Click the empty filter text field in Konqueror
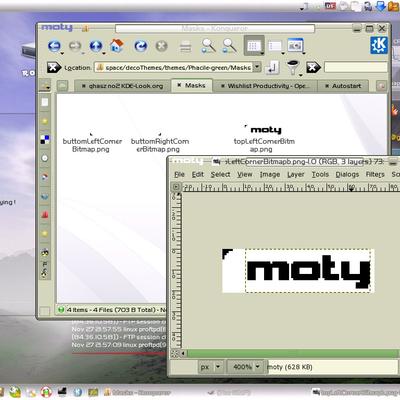Screen dimensions: 400x400 point(356,67)
